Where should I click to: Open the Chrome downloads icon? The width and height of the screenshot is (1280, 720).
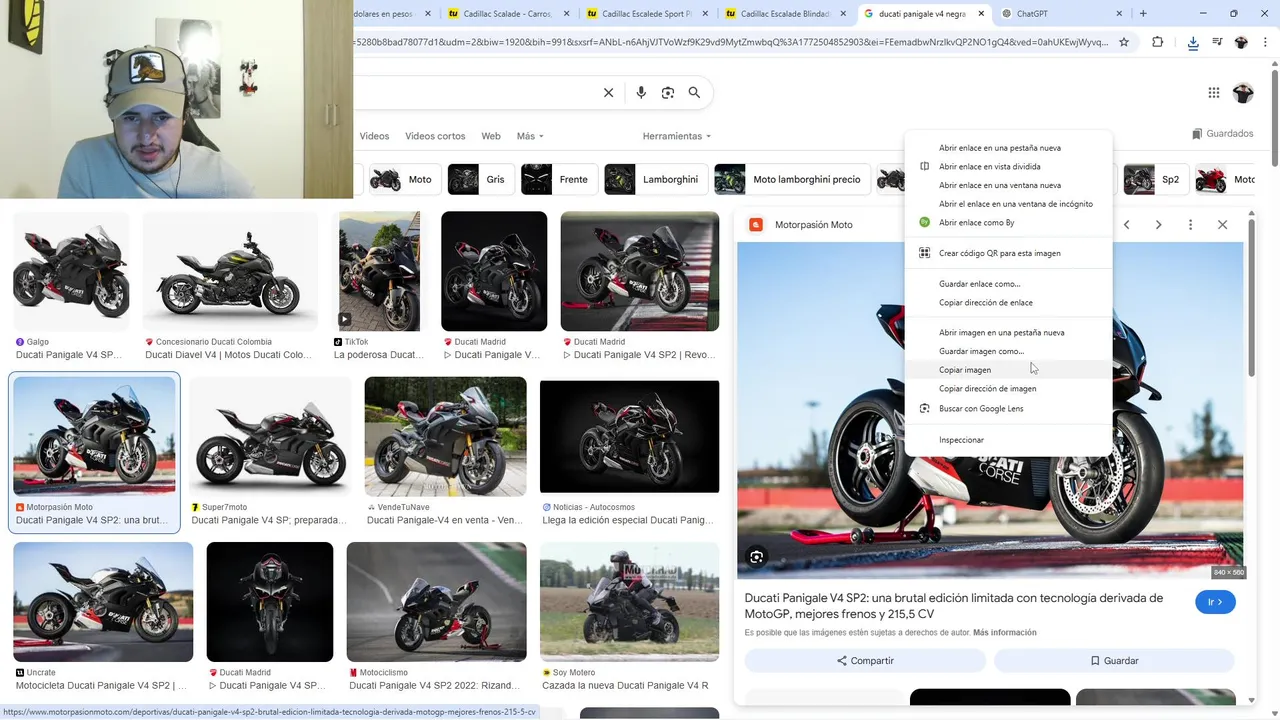point(1193,42)
